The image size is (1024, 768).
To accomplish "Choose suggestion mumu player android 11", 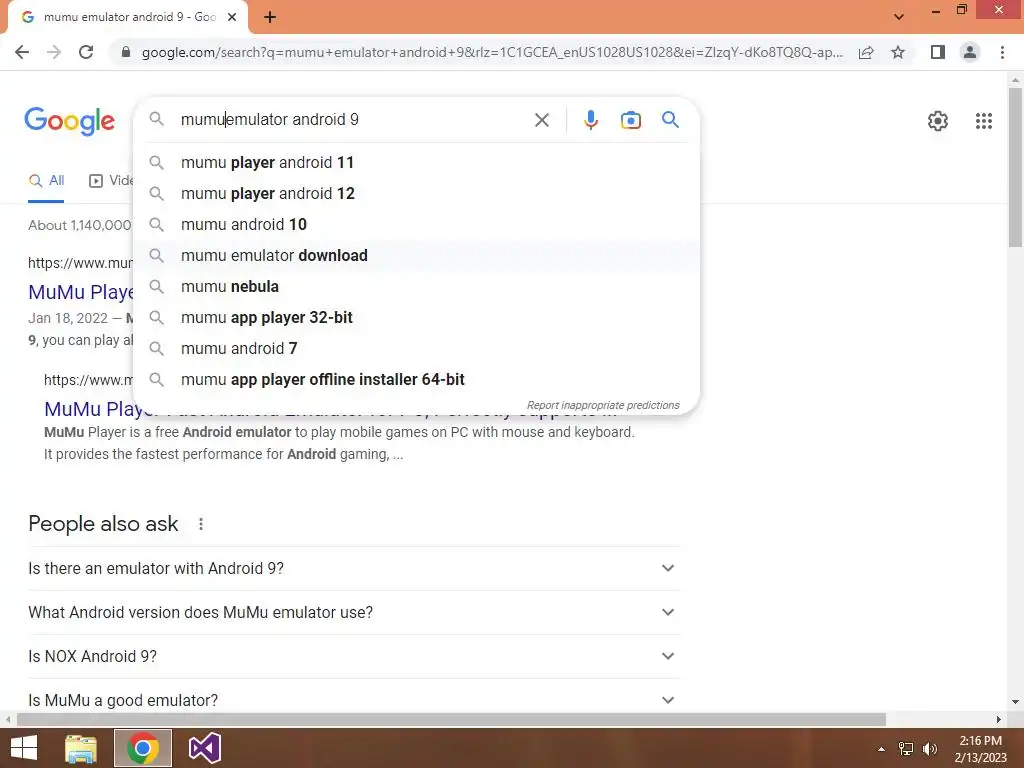I will tap(416, 162).
